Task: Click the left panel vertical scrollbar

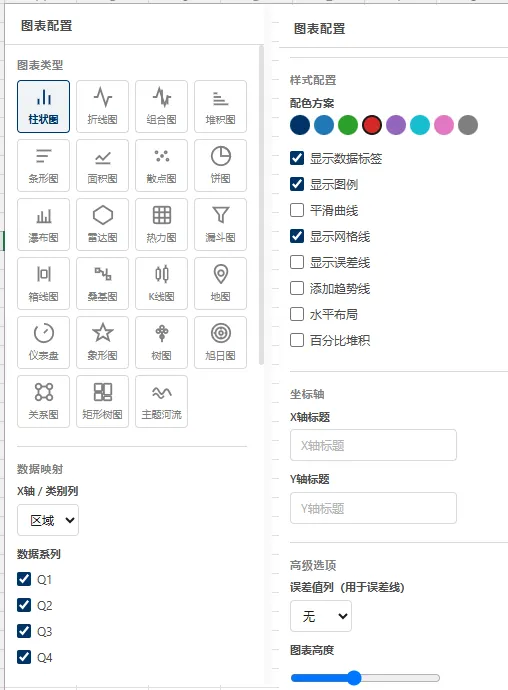Action: point(261,205)
